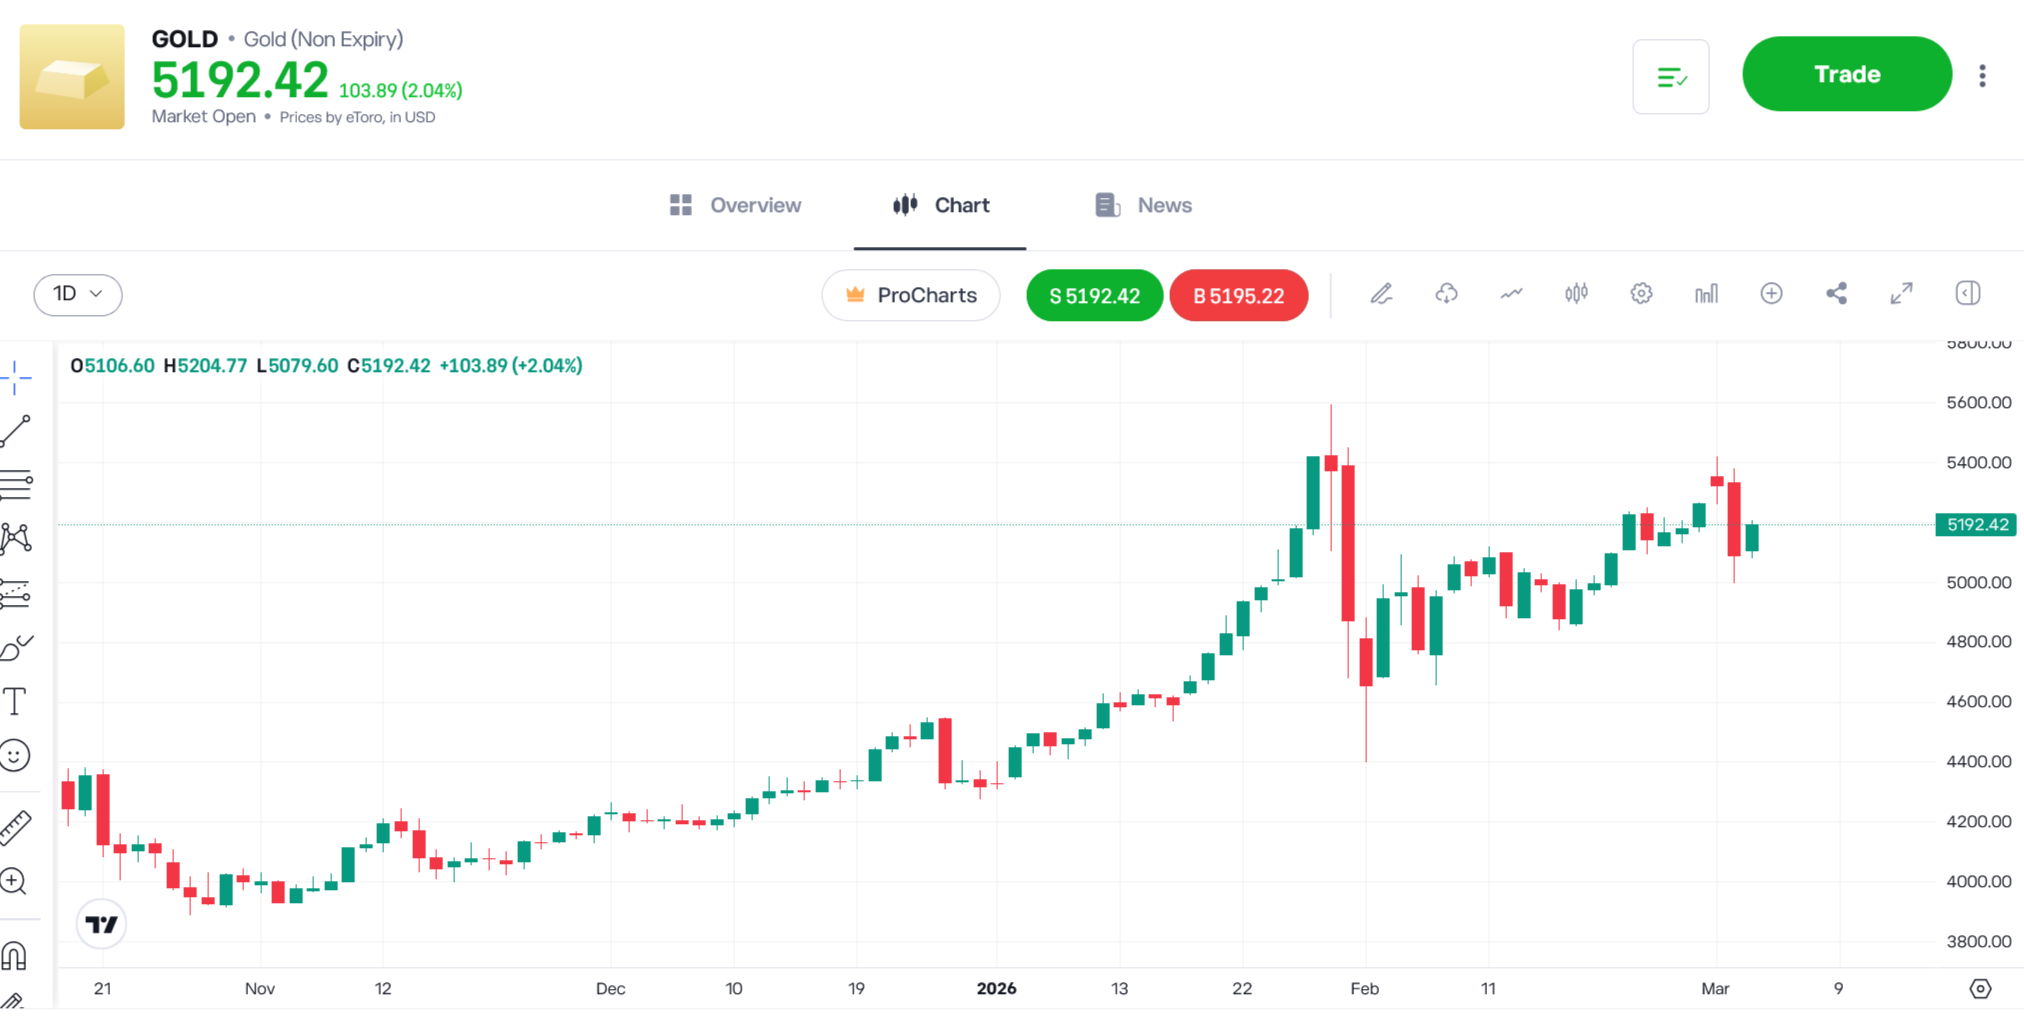Switch to the News tab

tap(1143, 205)
